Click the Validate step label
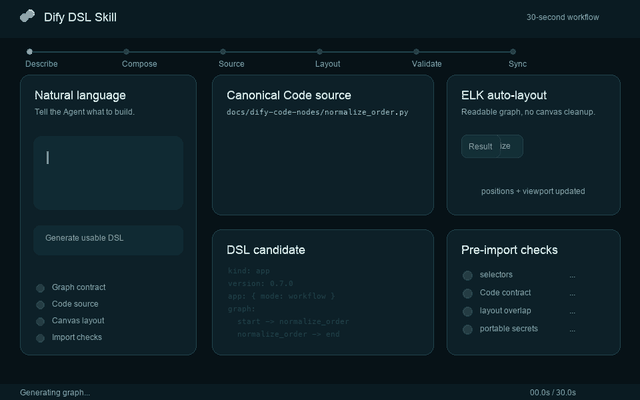 (427, 64)
